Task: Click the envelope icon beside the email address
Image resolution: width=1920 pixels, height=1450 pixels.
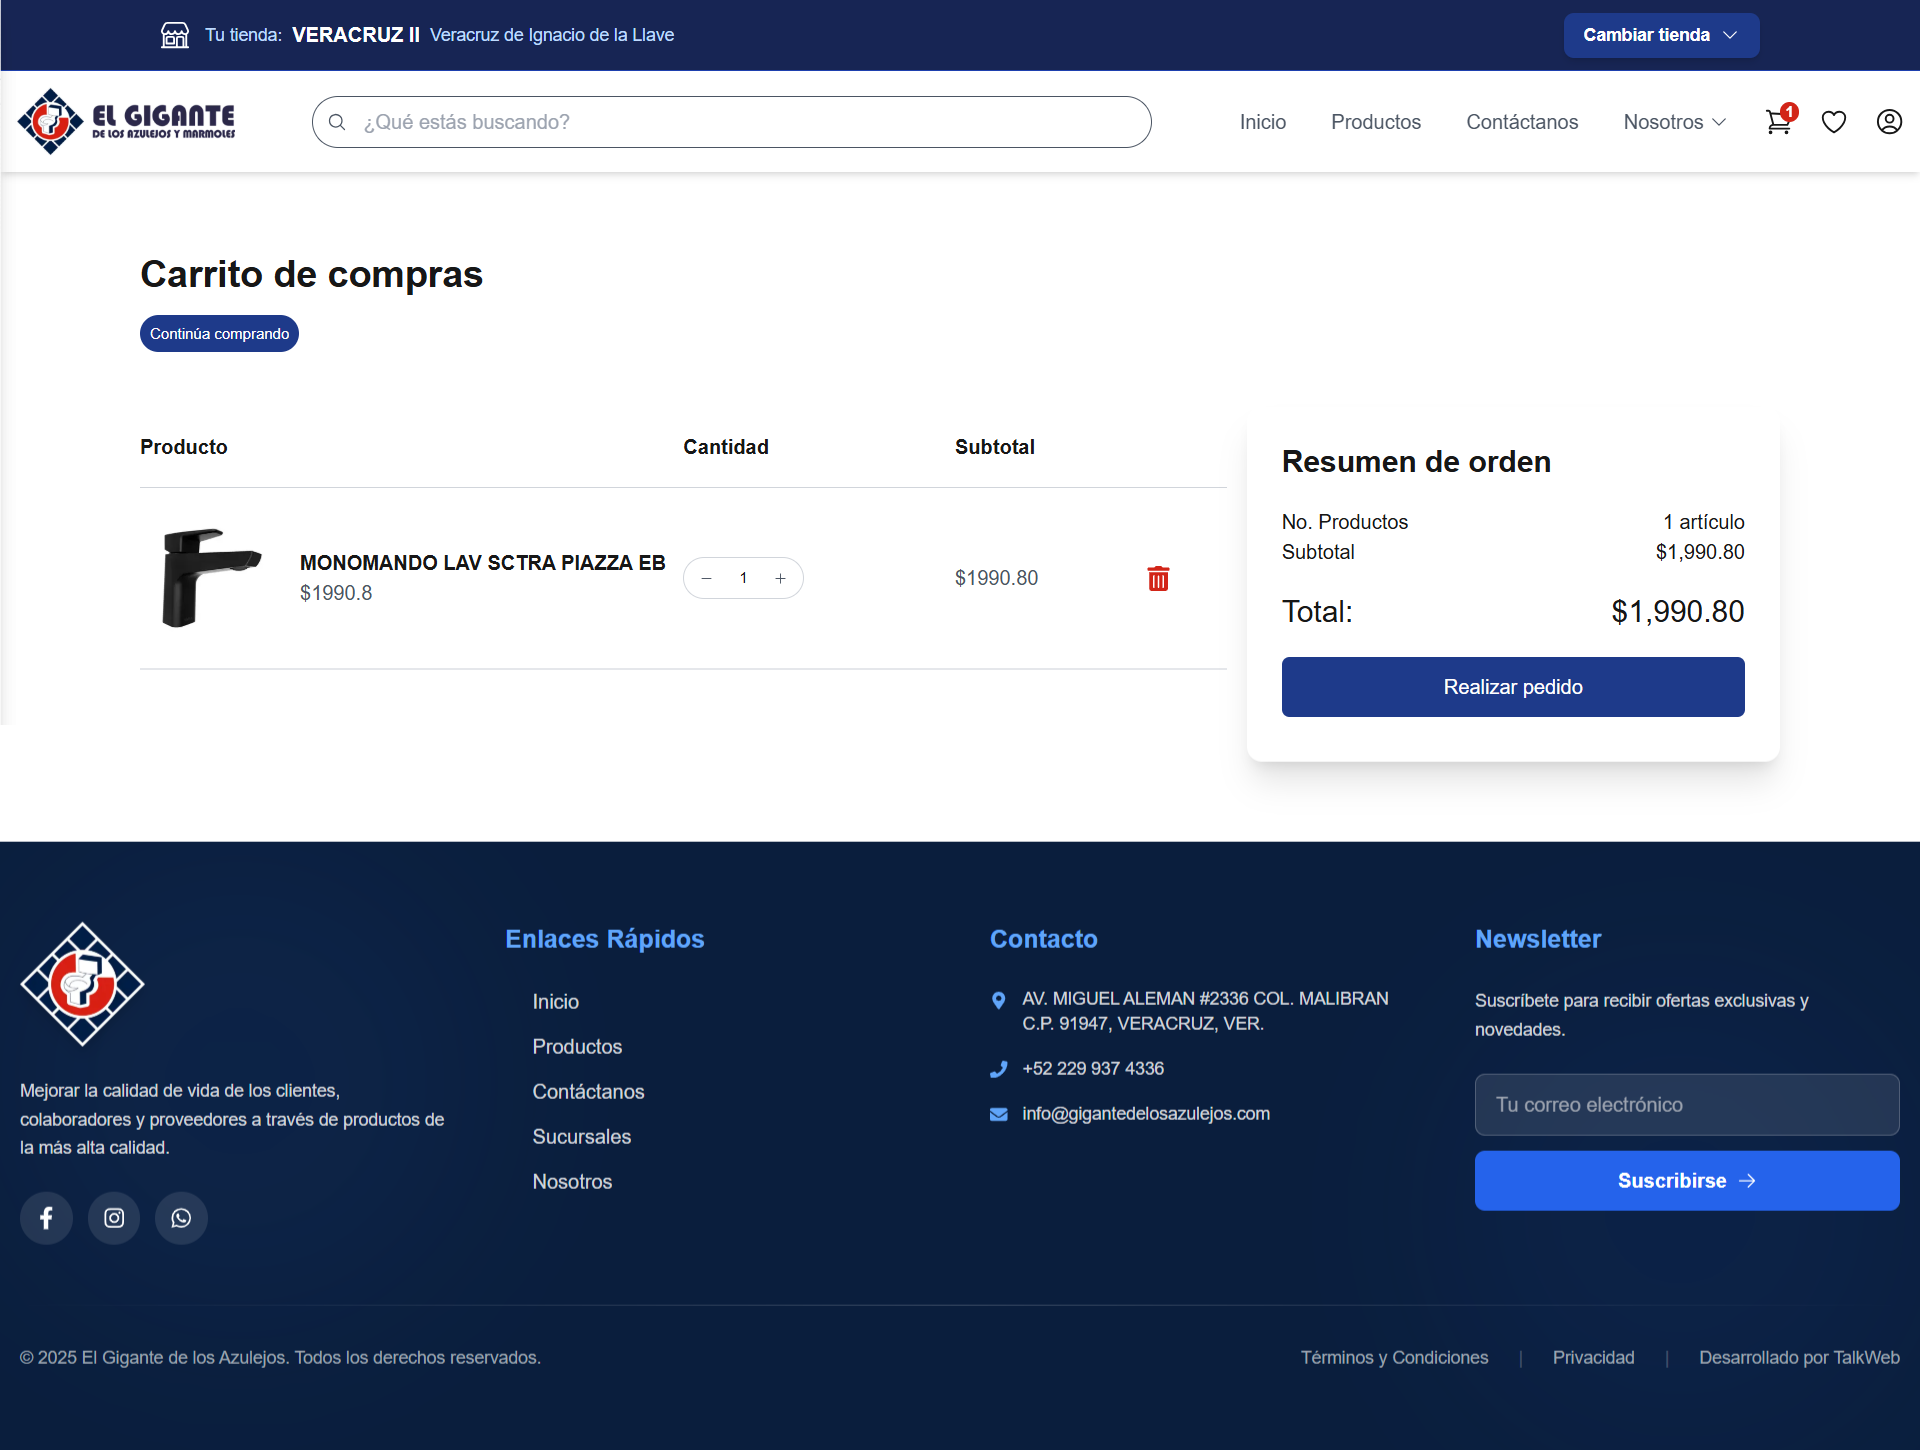Action: coord(999,1113)
